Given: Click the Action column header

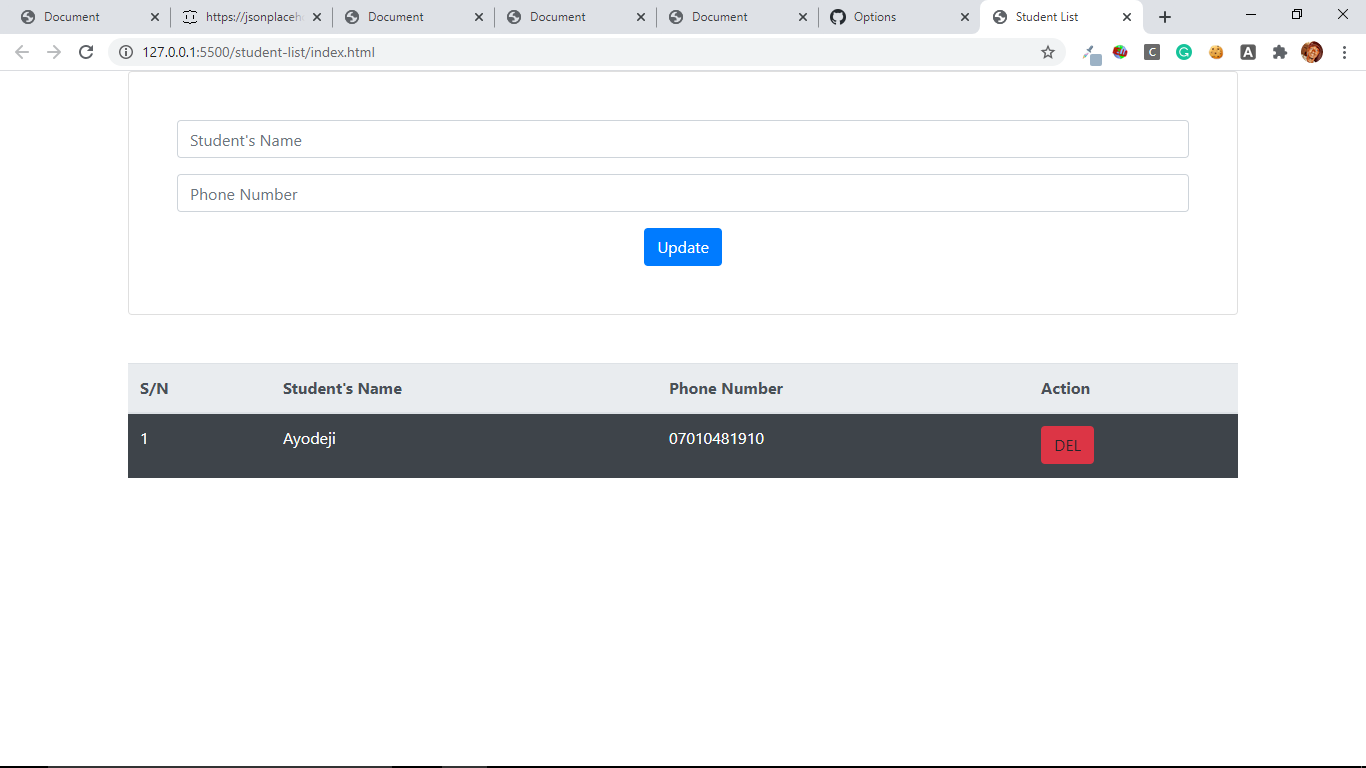Looking at the screenshot, I should [x=1065, y=388].
